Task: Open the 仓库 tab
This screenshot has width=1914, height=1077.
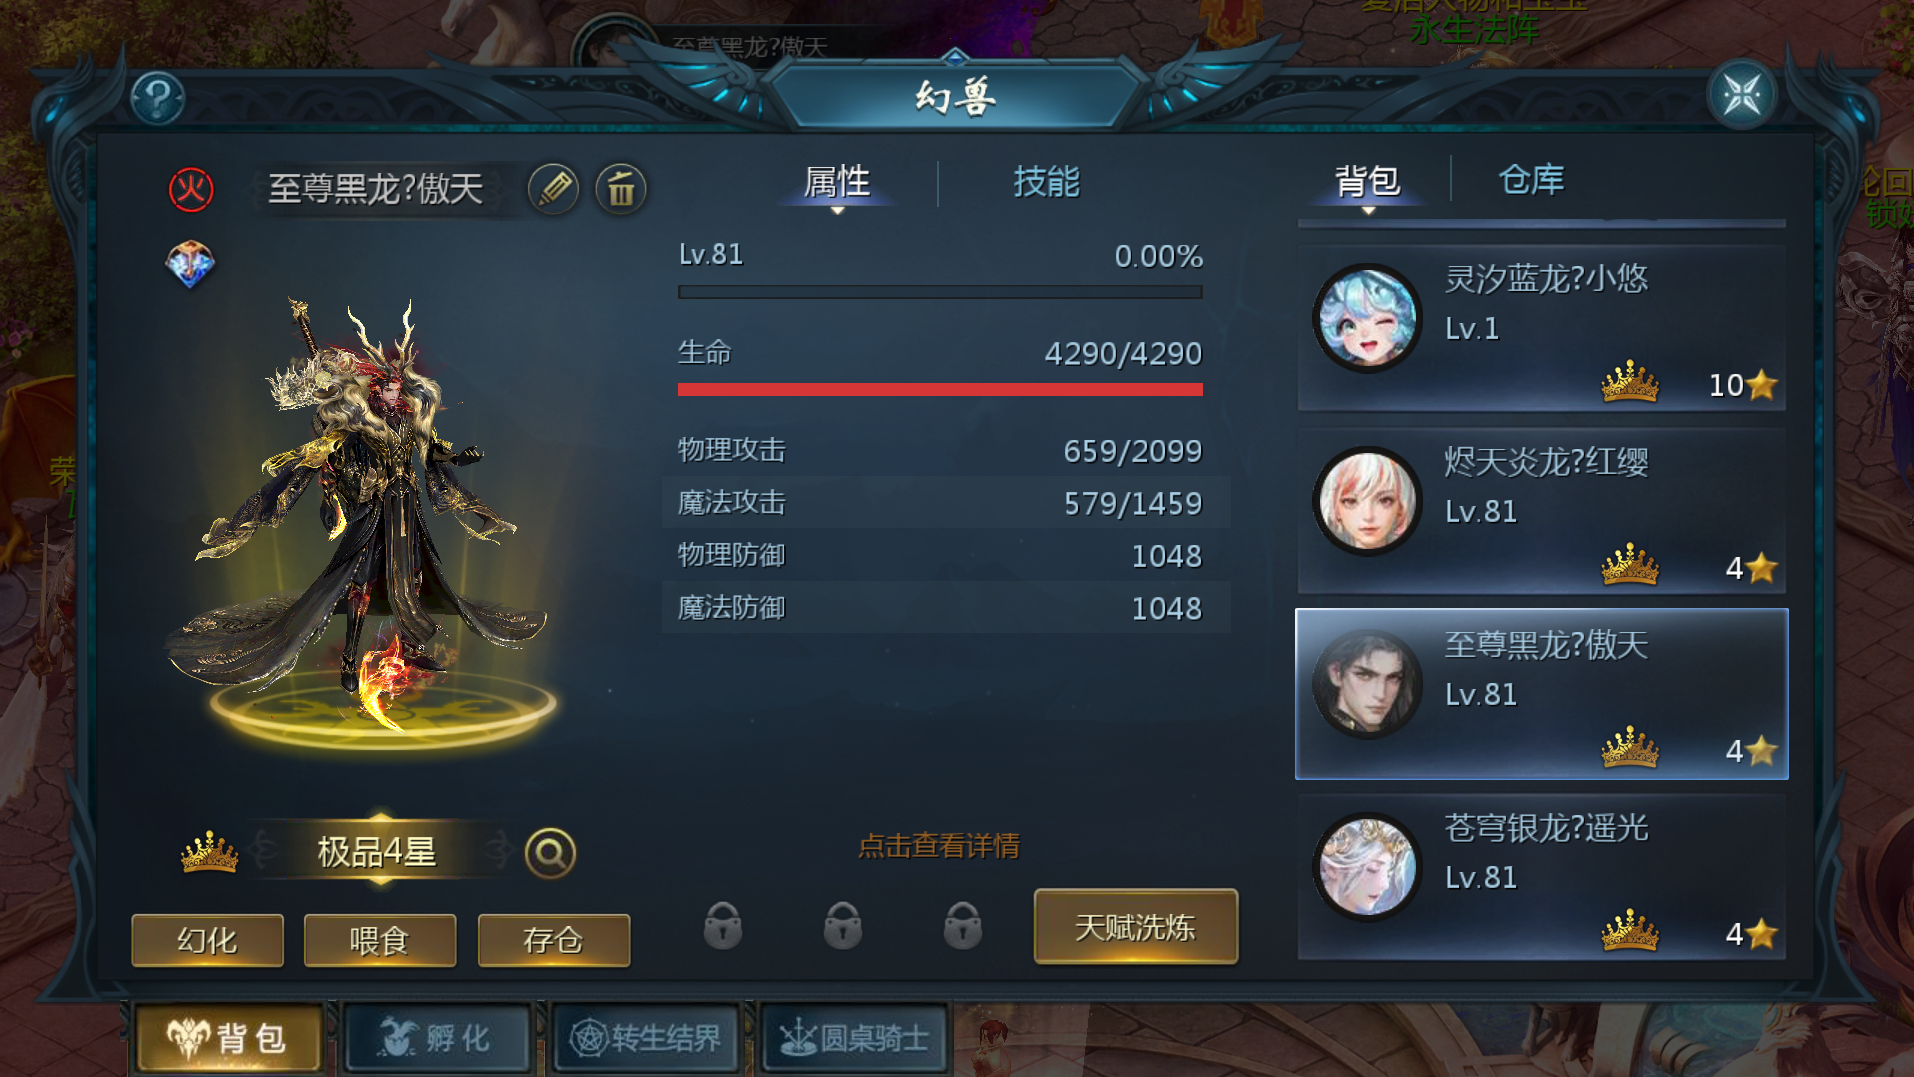Action: pos(1531,180)
